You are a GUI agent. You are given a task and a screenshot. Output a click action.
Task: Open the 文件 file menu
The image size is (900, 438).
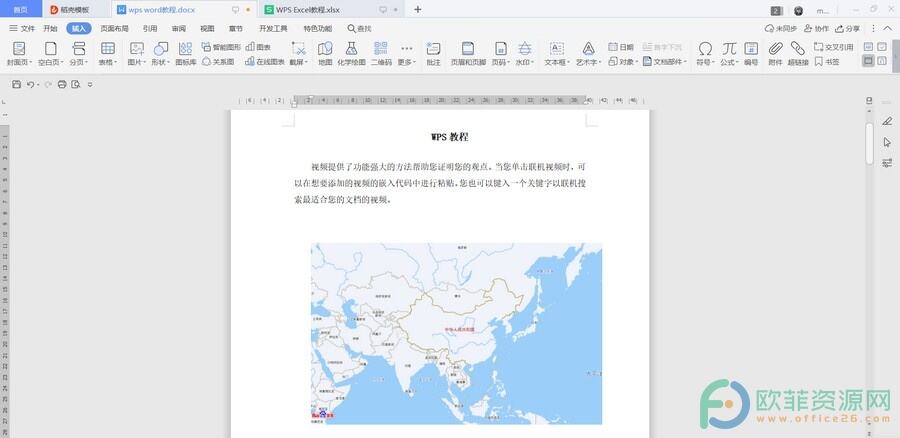pyautogui.click(x=22, y=28)
